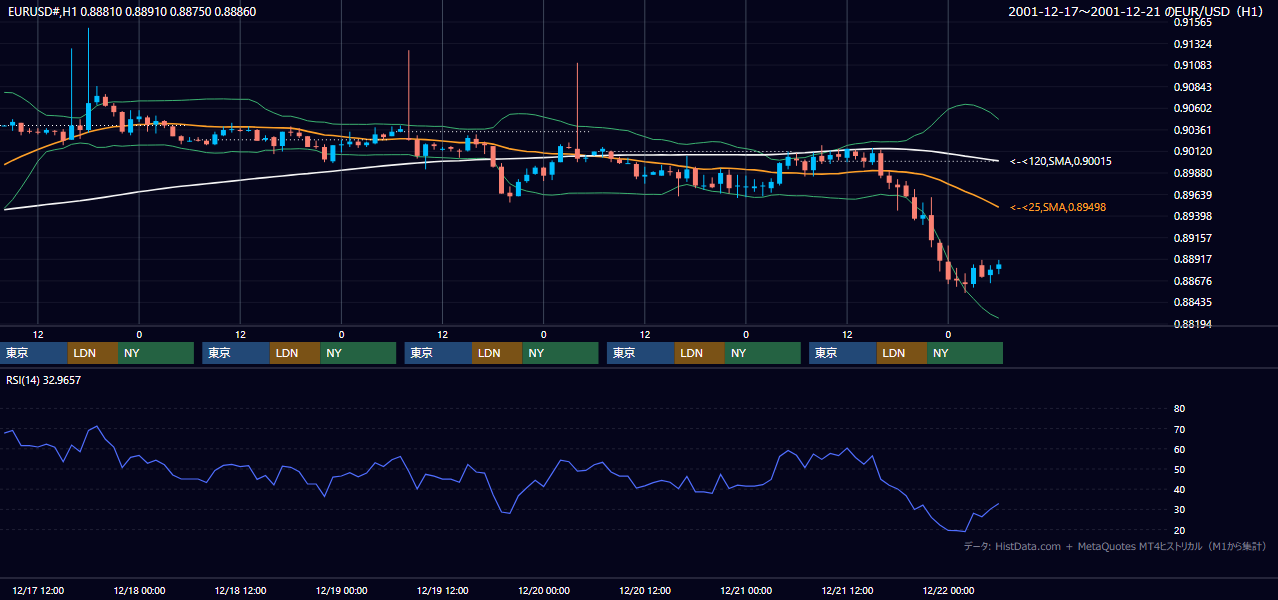
Task: Click the second 東京 session block from left
Action: pos(236,353)
